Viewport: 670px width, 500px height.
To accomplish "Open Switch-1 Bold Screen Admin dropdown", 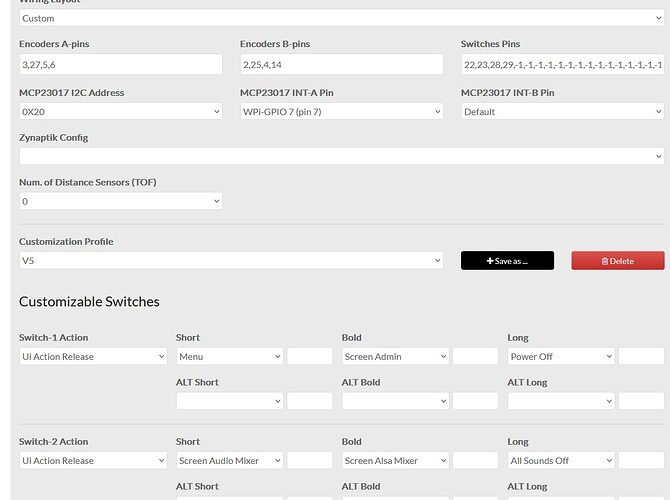I will (x=395, y=356).
